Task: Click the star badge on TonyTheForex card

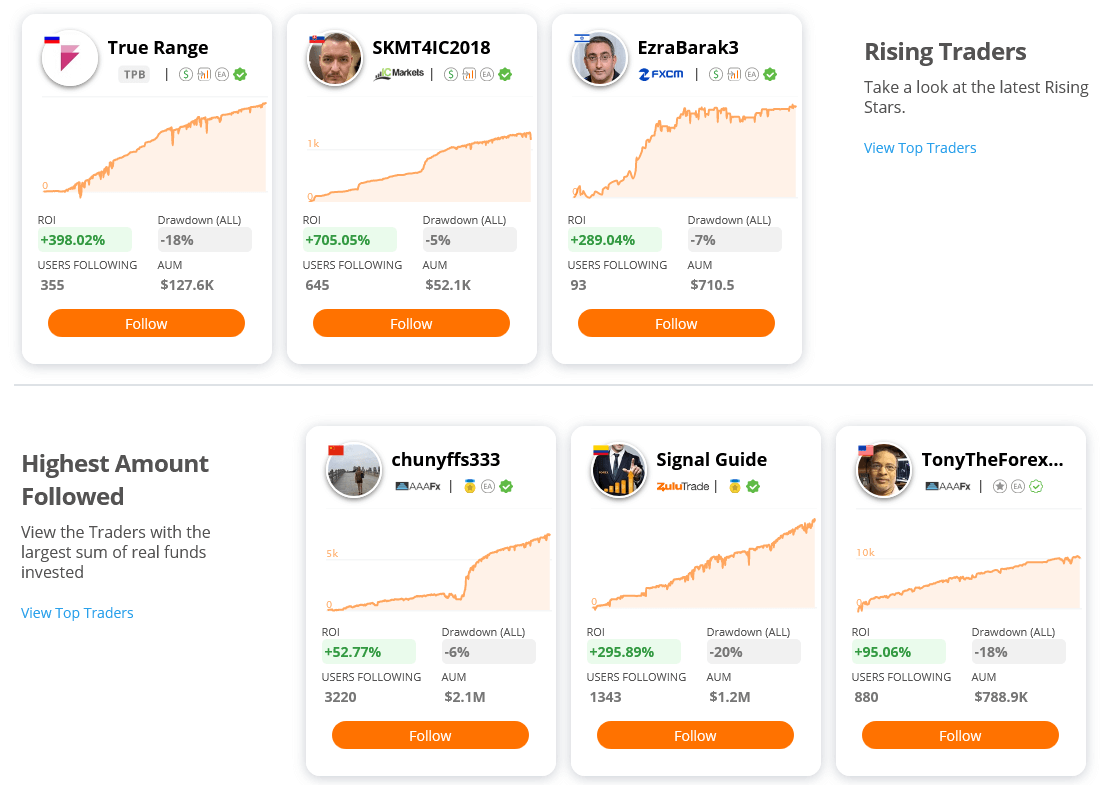Action: pyautogui.click(x=997, y=487)
